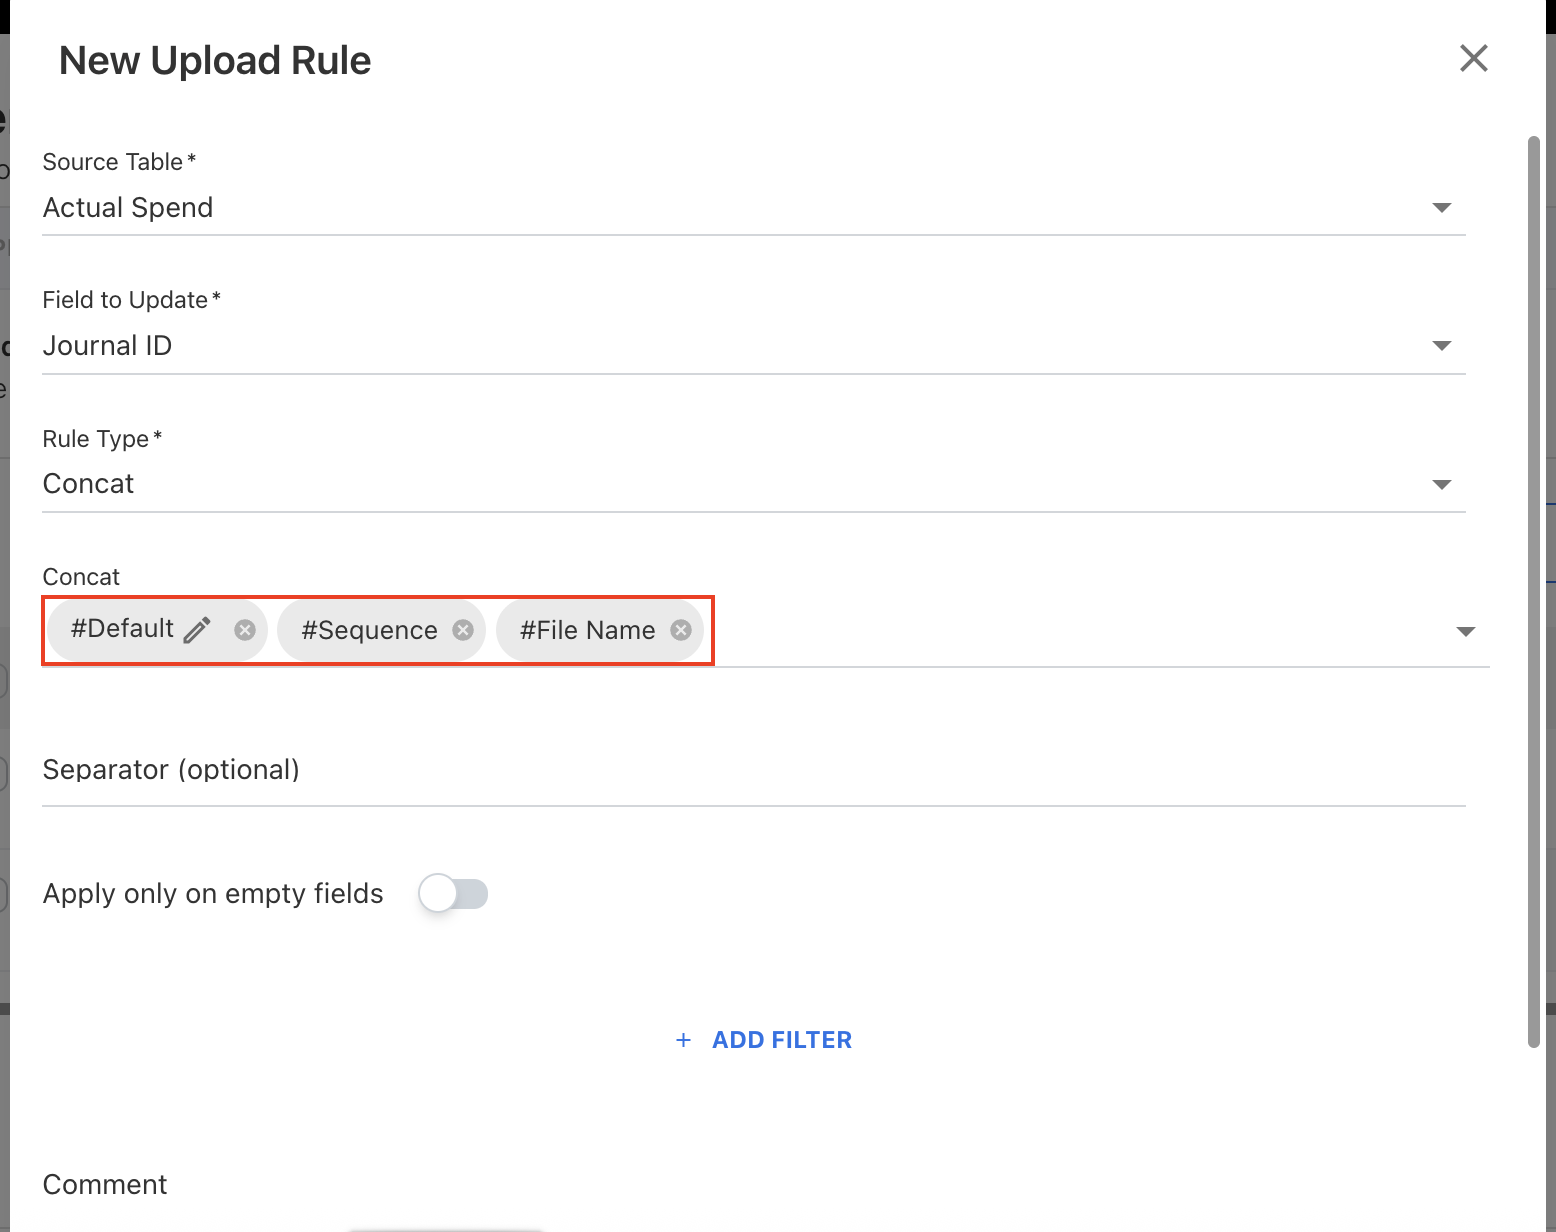The height and width of the screenshot is (1232, 1556).
Task: Toggle Apply only on empty fields
Action: pos(453,893)
